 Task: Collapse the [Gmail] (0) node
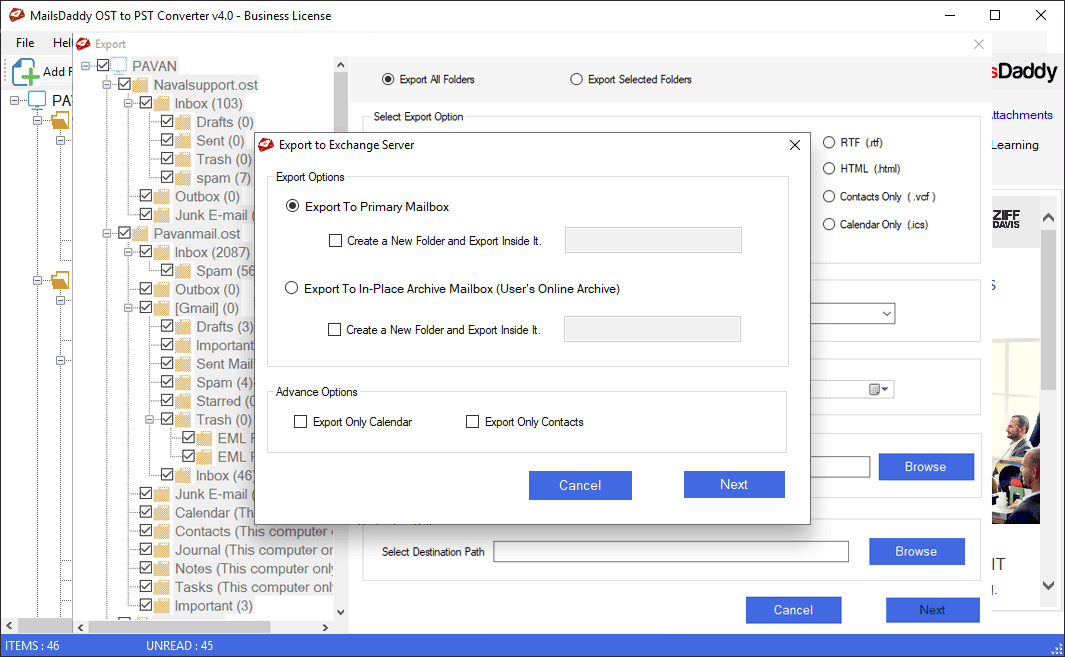pyautogui.click(x=128, y=308)
